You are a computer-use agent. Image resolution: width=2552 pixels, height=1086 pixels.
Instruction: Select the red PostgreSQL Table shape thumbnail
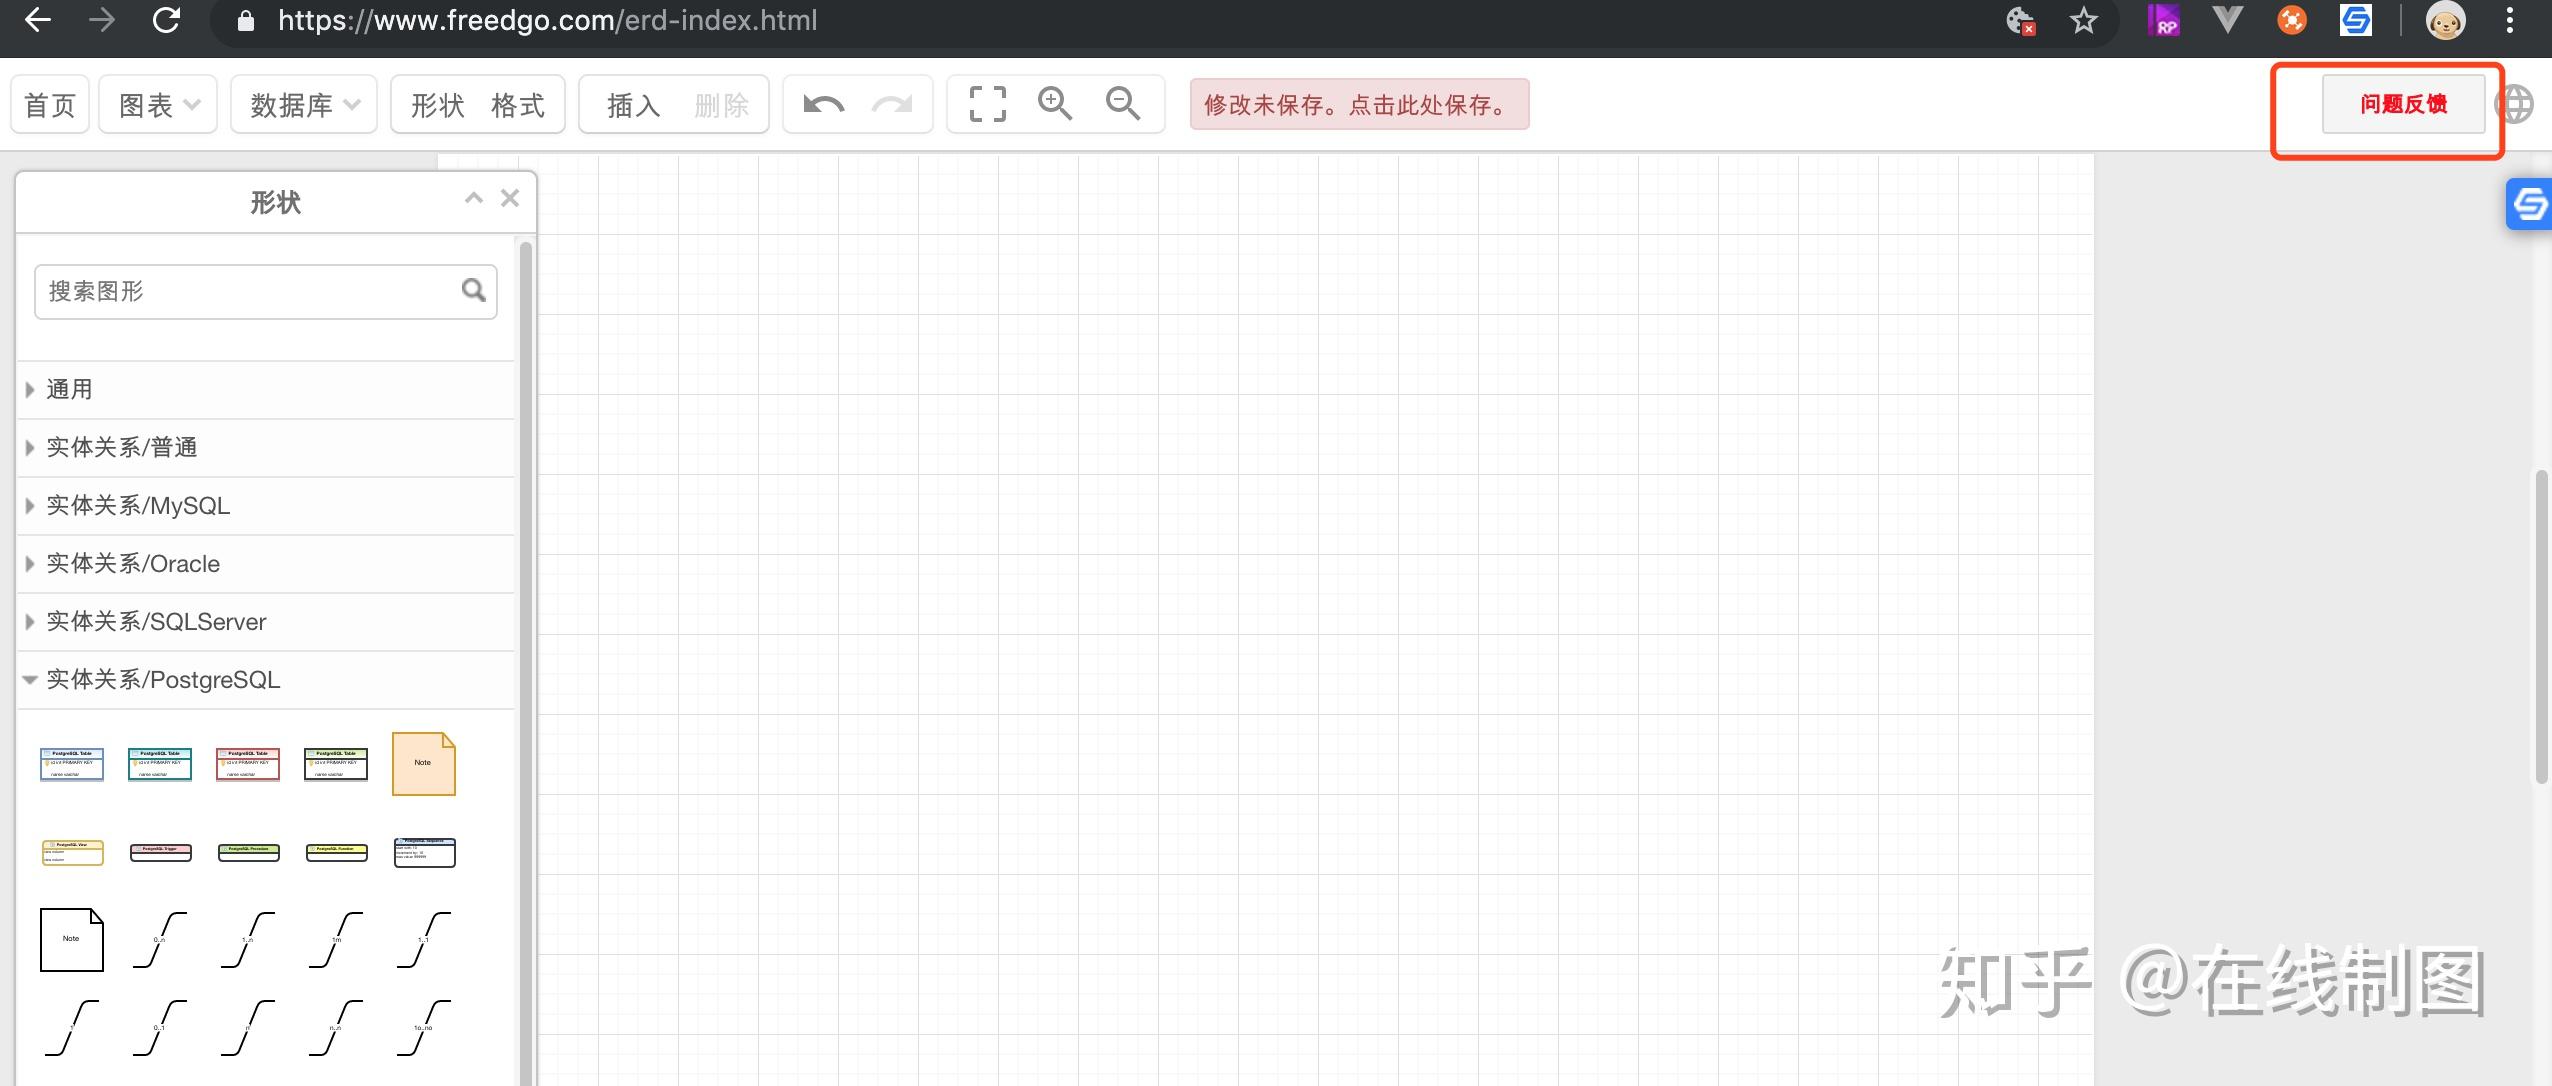pos(247,763)
